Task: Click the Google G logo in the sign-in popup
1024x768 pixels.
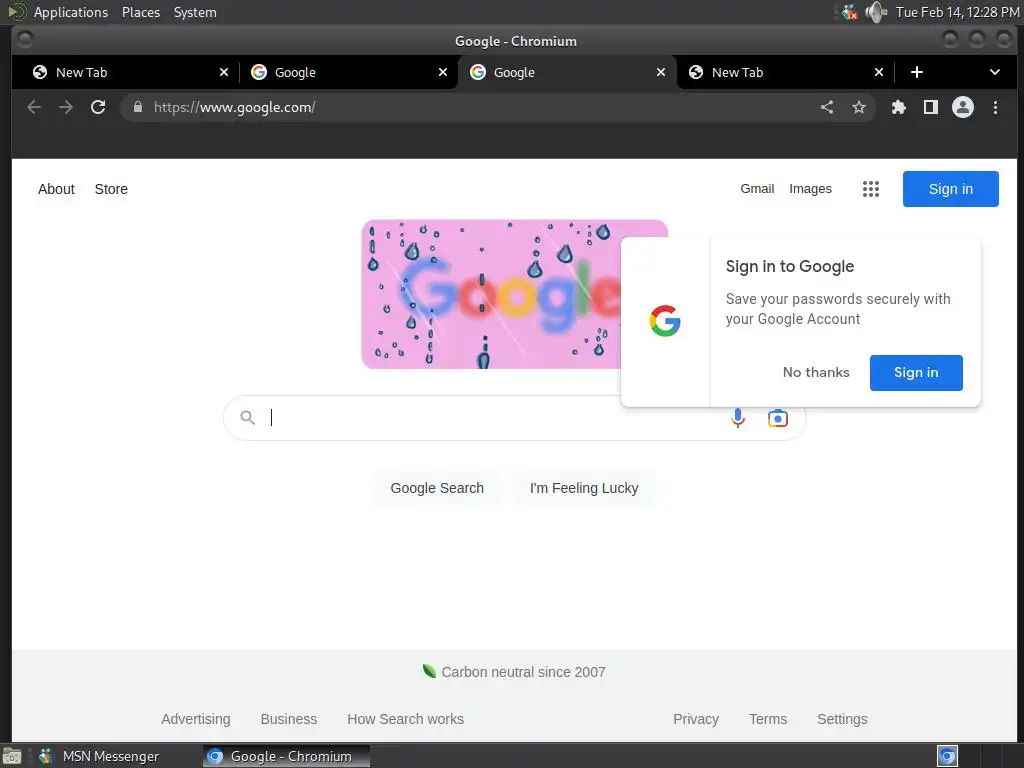Action: point(665,321)
